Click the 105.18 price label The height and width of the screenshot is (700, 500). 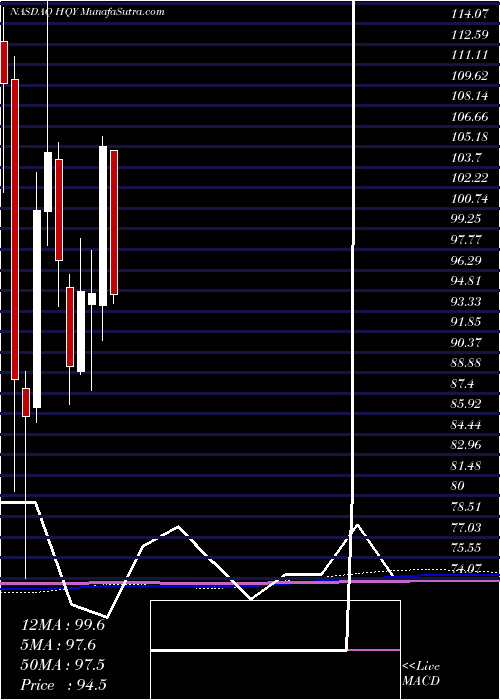[x=469, y=138]
